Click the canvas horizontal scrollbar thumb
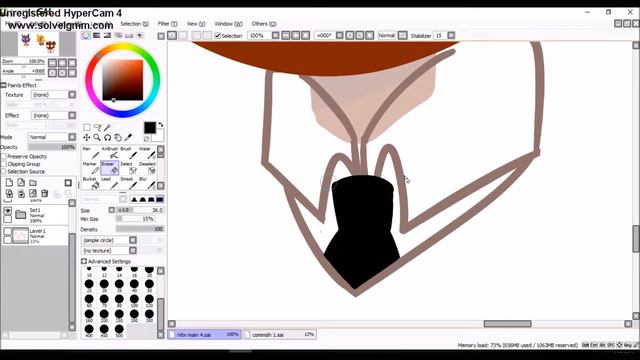Screen dimensions: 640x360 (x=507, y=324)
